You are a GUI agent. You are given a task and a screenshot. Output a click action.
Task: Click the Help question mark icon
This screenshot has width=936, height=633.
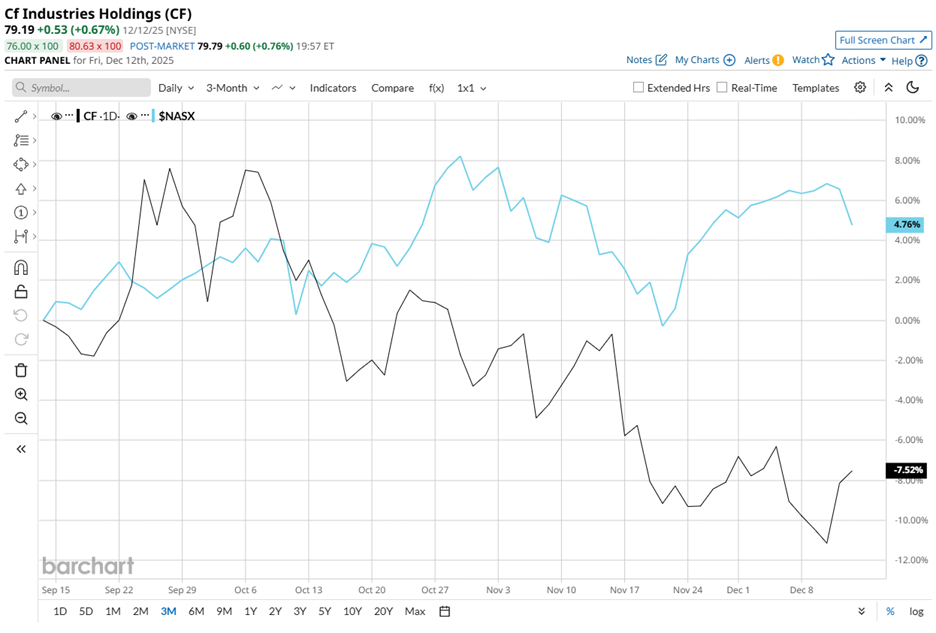[922, 60]
